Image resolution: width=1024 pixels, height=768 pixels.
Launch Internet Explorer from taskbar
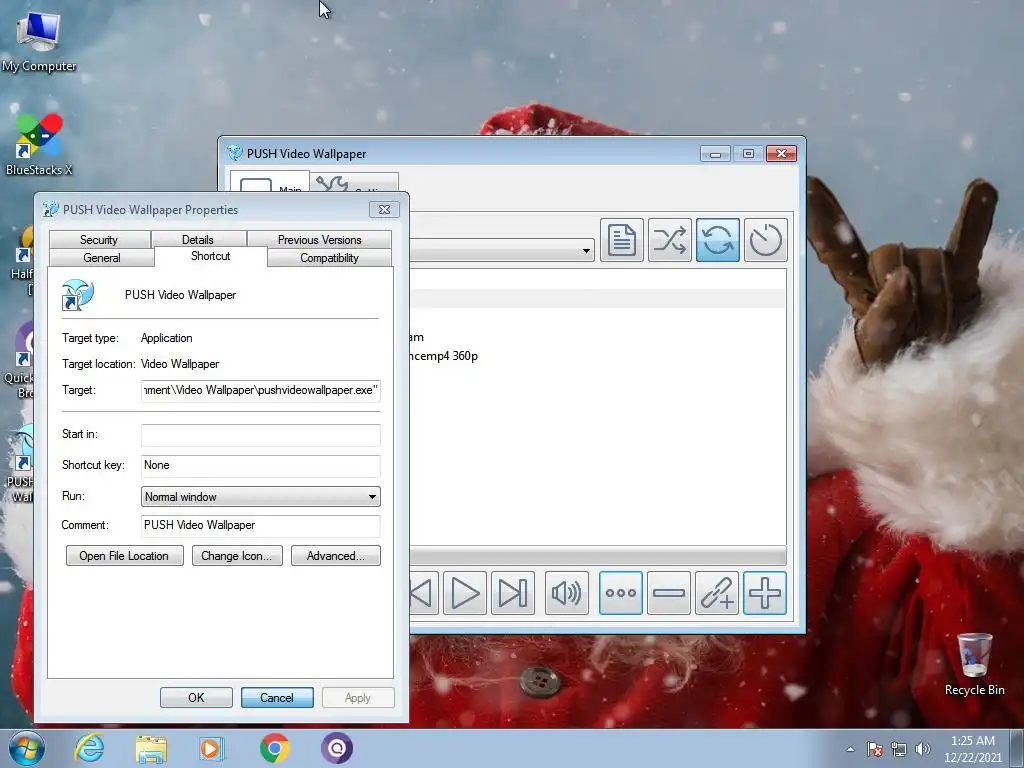pyautogui.click(x=89, y=748)
